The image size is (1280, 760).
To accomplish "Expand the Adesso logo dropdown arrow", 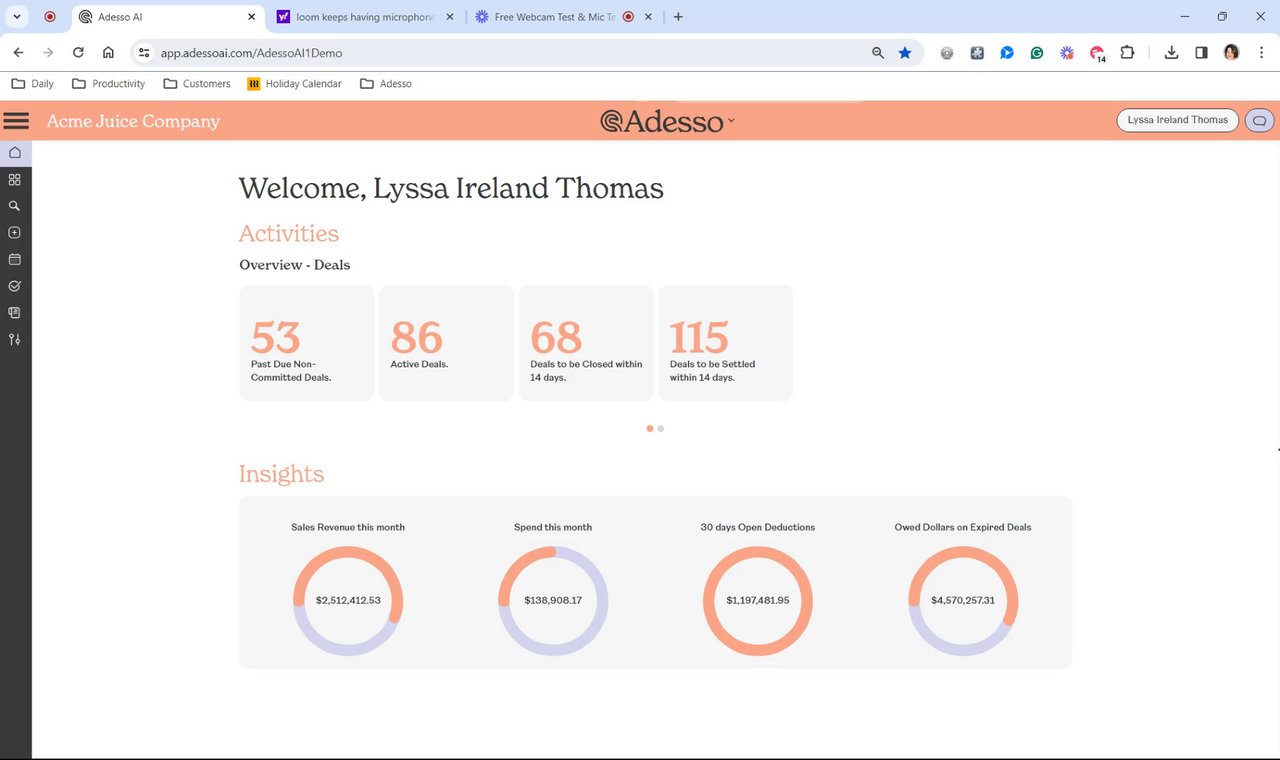I will [x=731, y=121].
